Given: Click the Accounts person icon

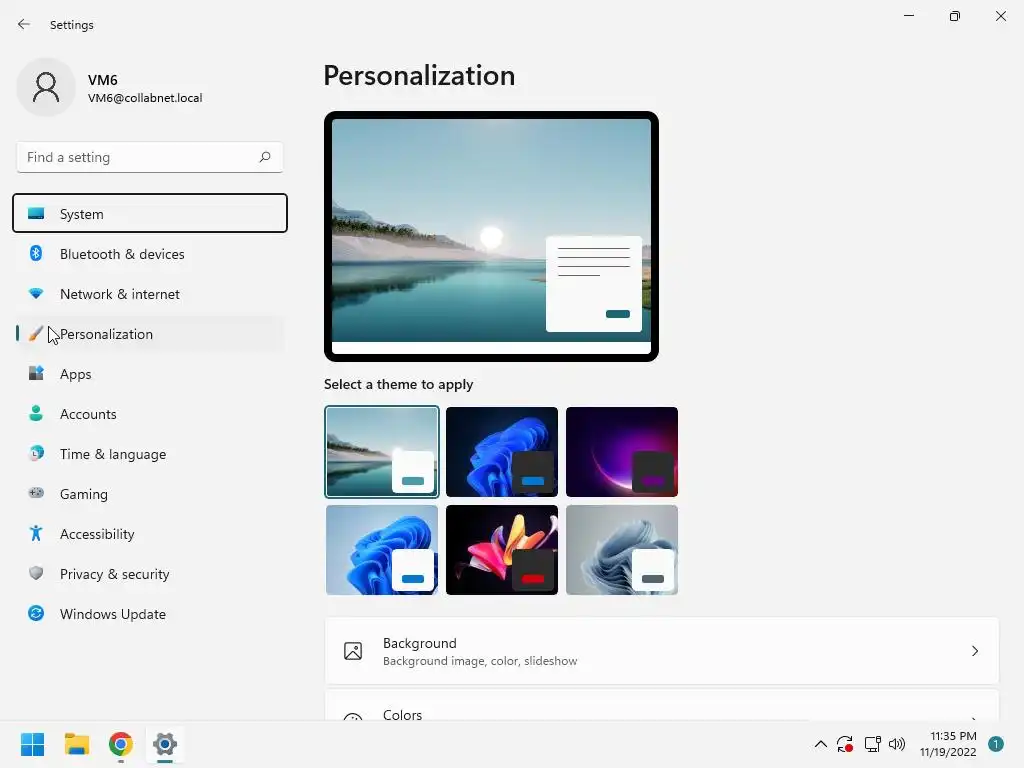Looking at the screenshot, I should (x=36, y=413).
